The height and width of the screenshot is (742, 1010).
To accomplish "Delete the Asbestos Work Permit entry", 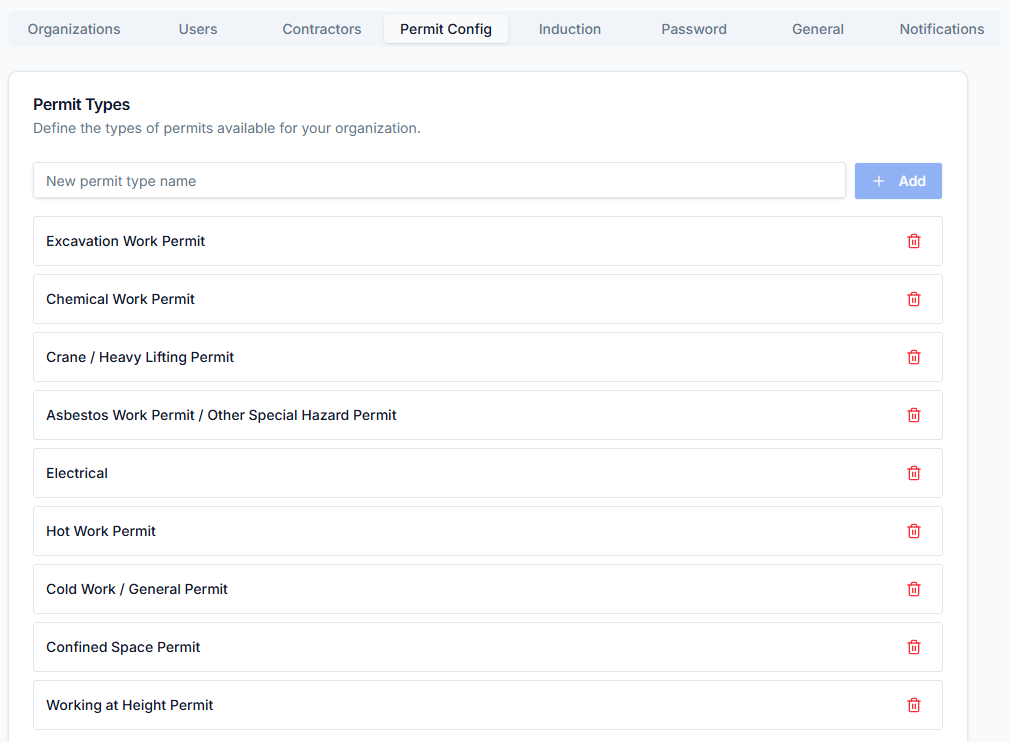I will (x=913, y=415).
